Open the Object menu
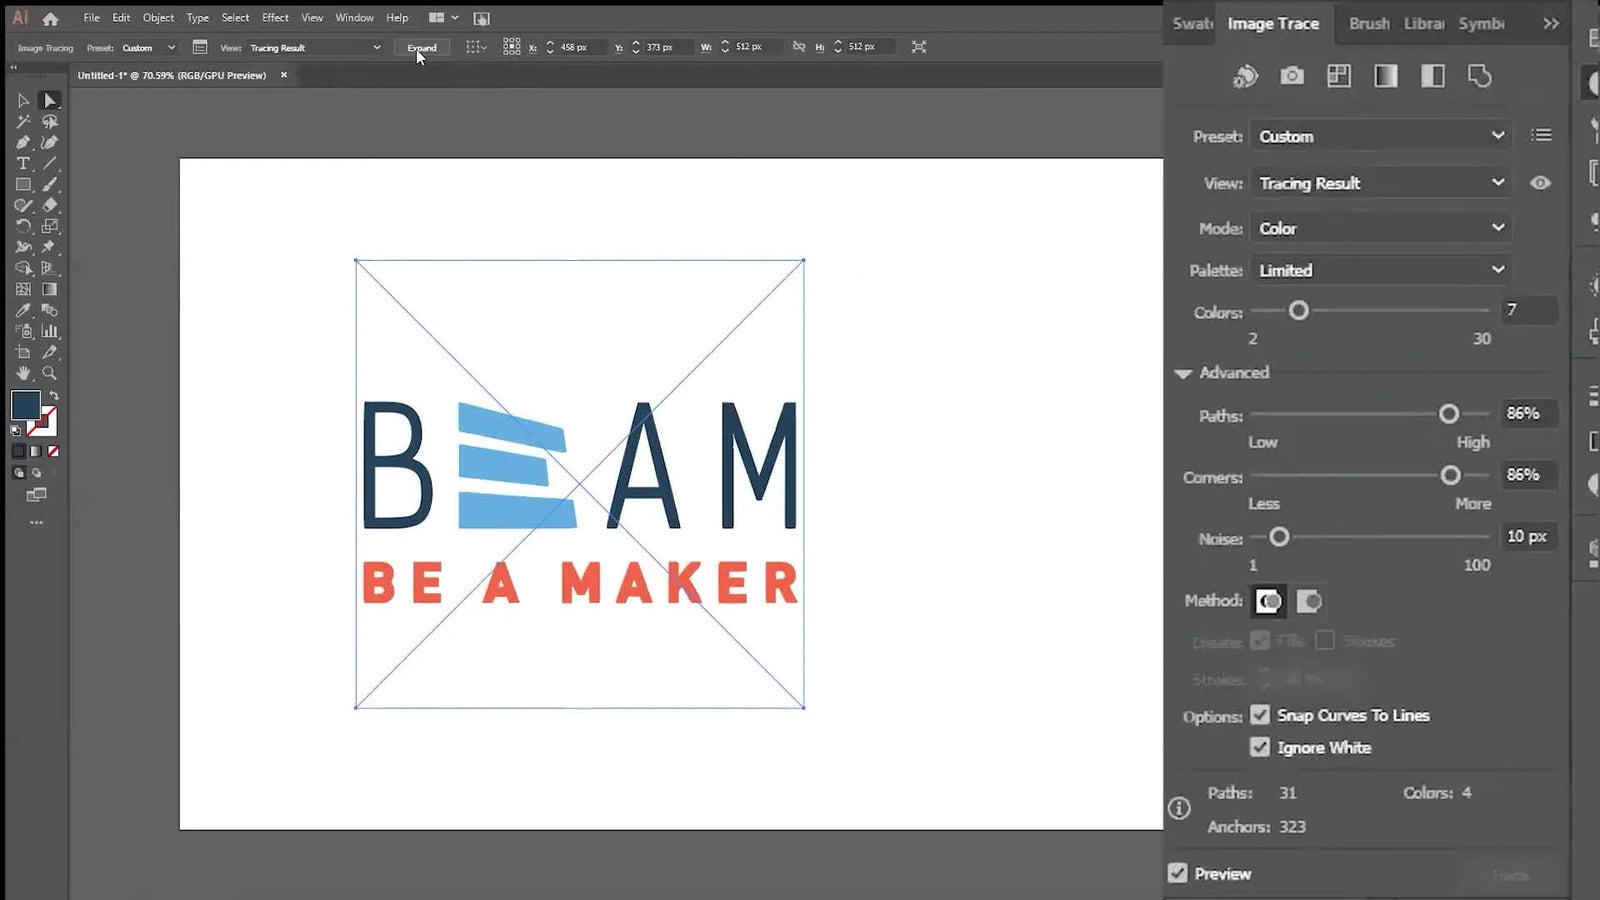Image resolution: width=1600 pixels, height=900 pixels. click(x=158, y=18)
